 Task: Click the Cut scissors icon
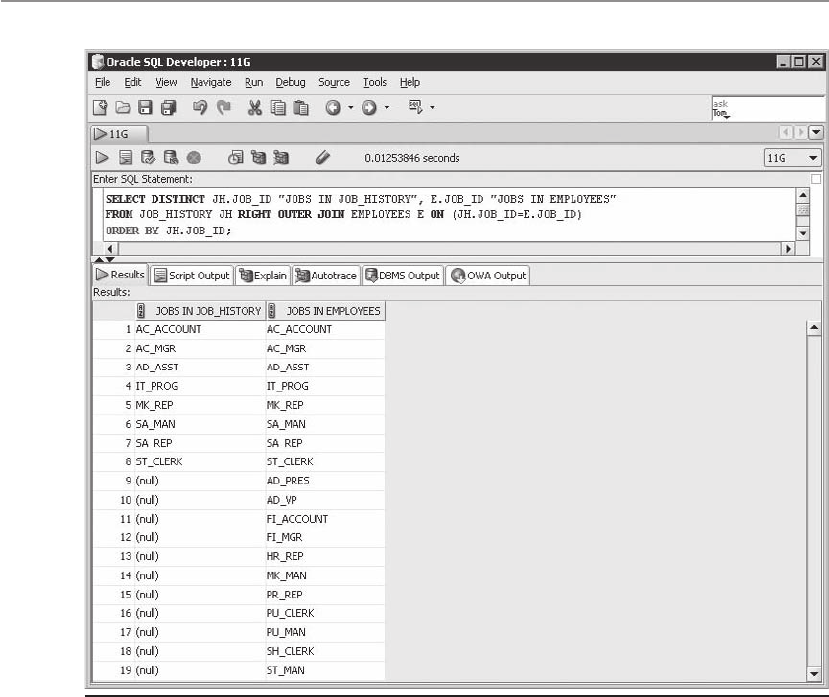click(255, 108)
